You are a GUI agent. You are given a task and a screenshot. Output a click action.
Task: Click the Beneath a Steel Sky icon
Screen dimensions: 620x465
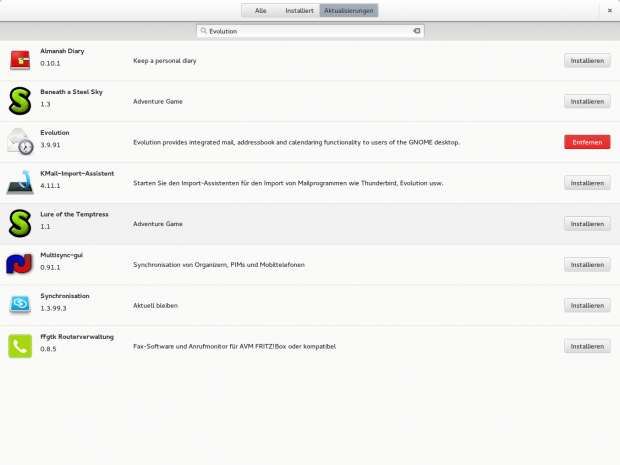(20, 101)
